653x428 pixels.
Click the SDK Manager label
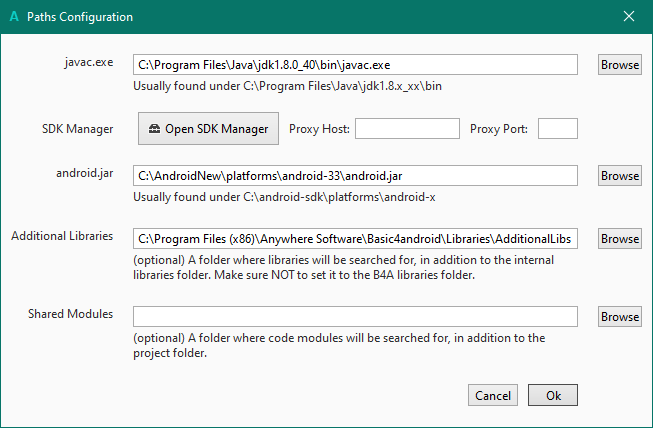[77, 128]
